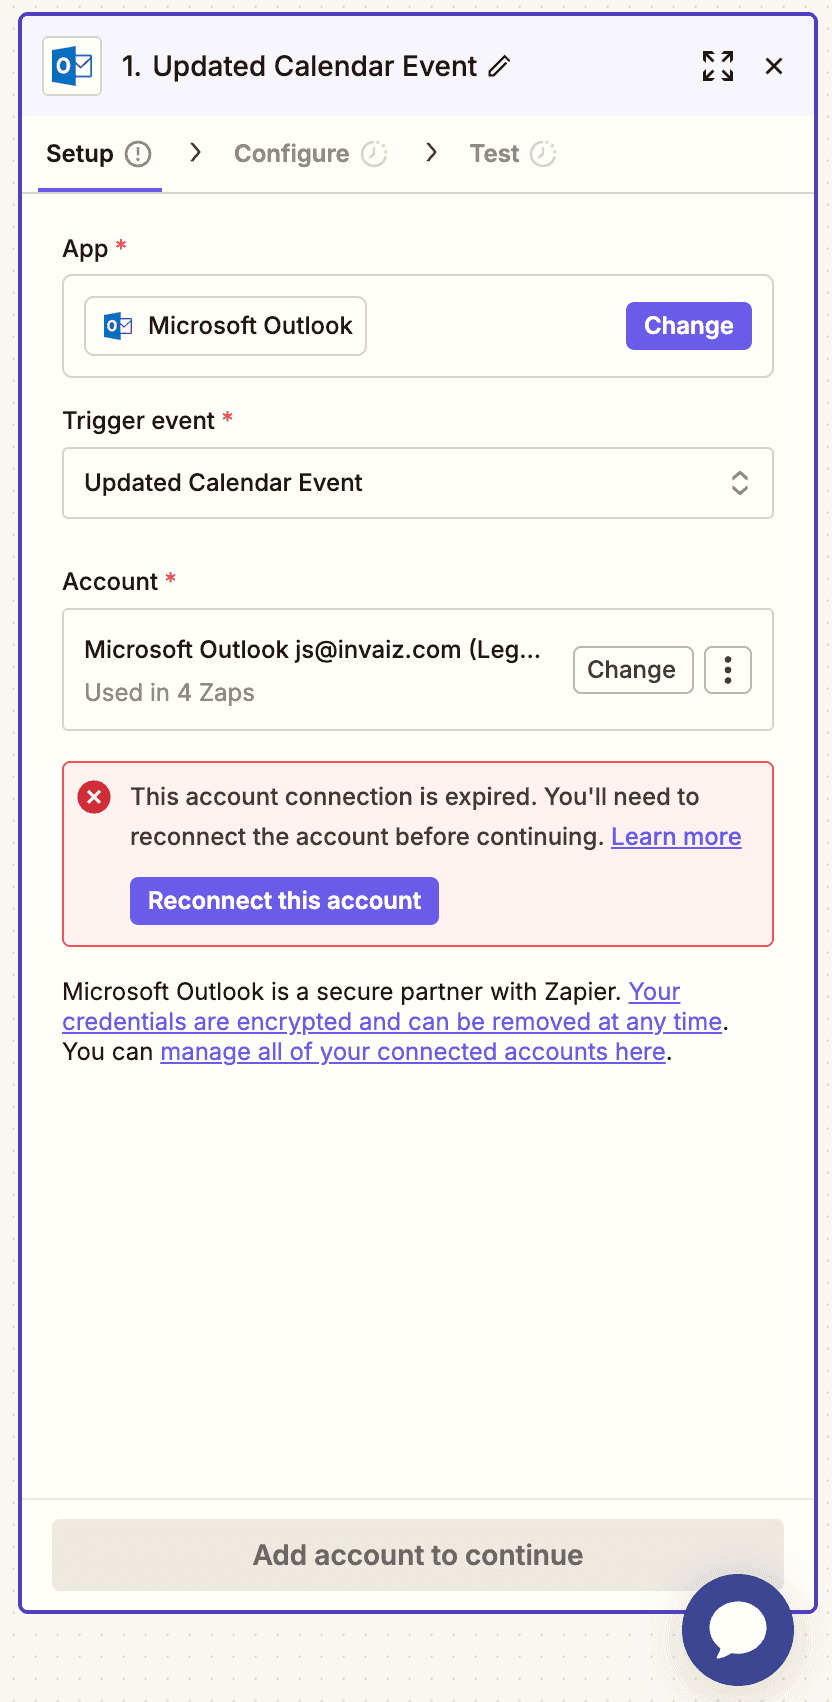Click the red error icon in the alert
The width and height of the screenshot is (832, 1702).
click(94, 797)
